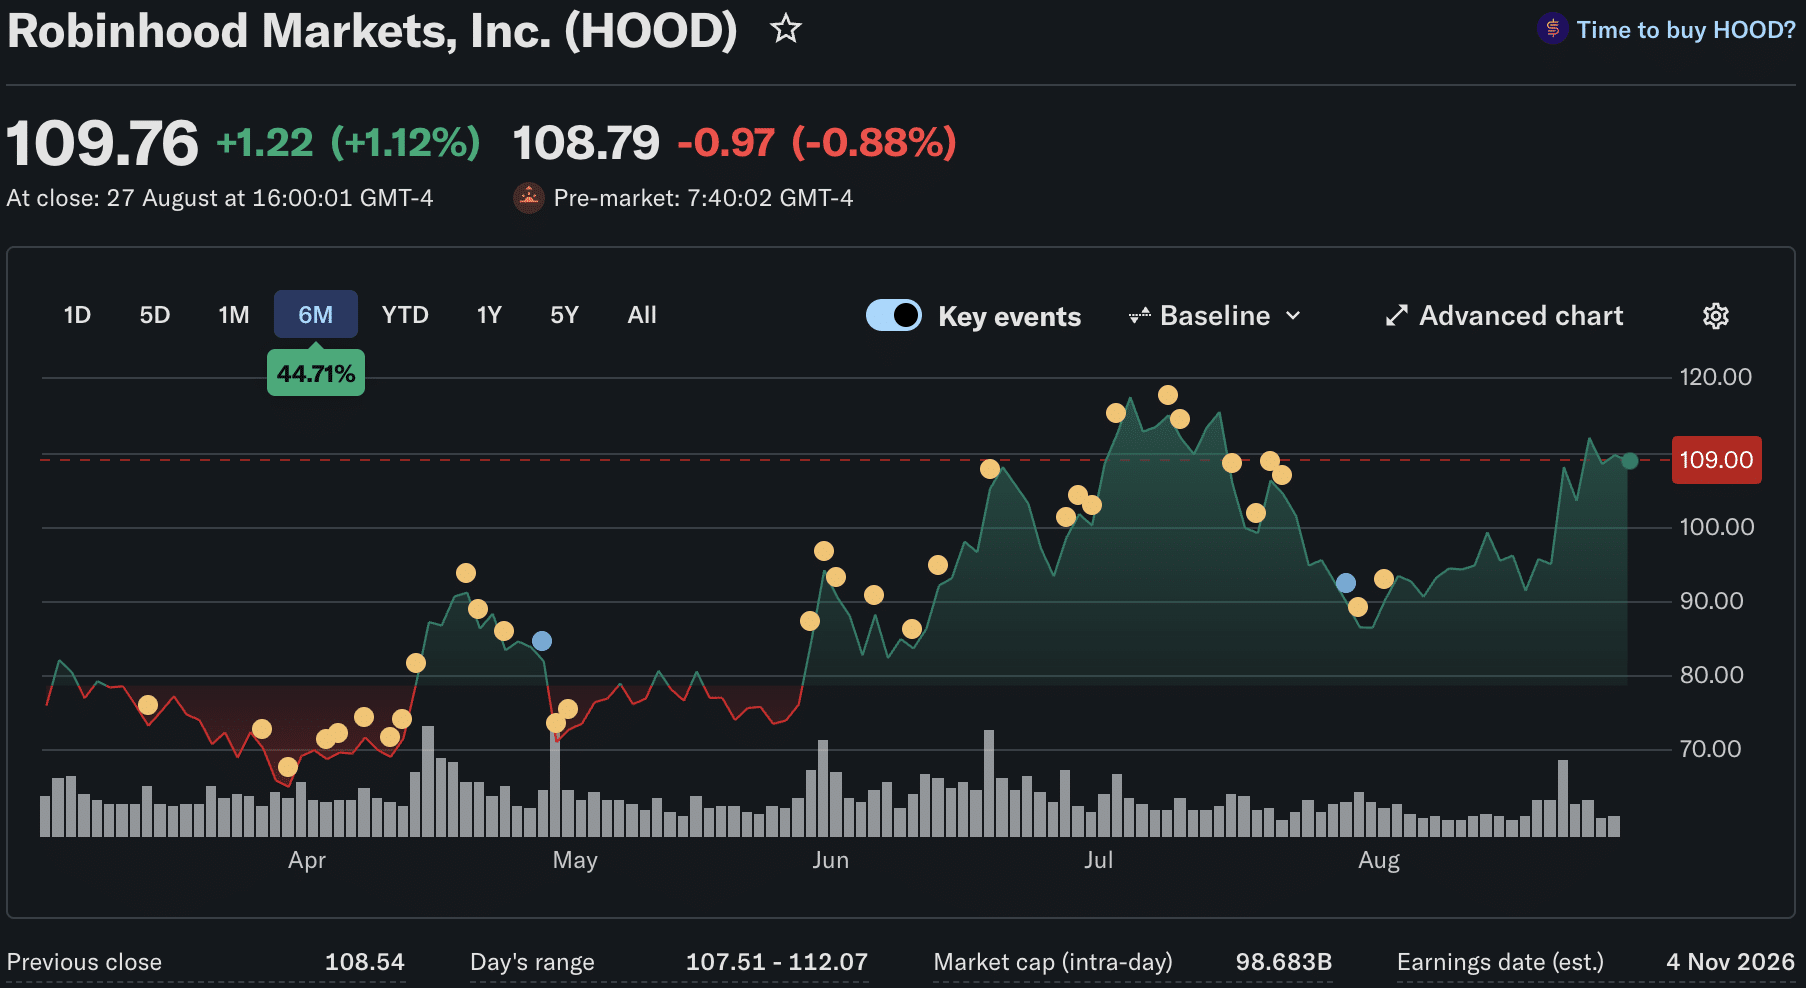Add HOOD to watchlist with star icon

click(786, 29)
